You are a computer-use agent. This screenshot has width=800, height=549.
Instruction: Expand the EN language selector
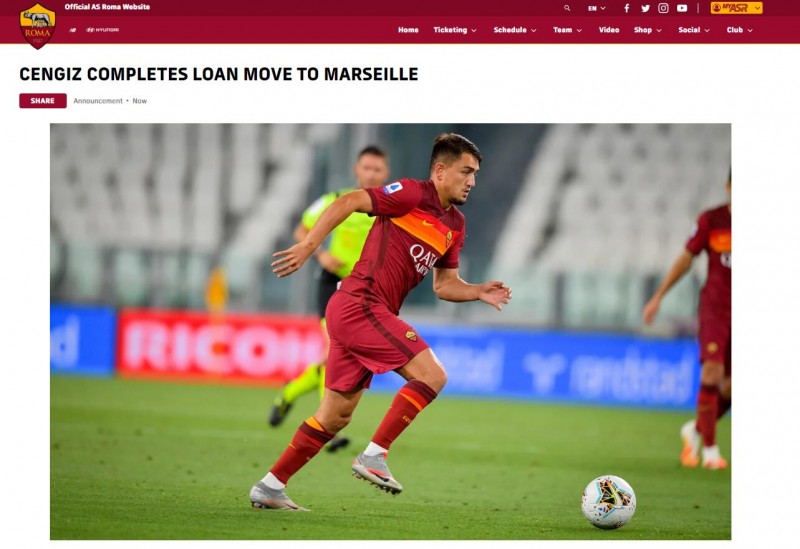596,8
